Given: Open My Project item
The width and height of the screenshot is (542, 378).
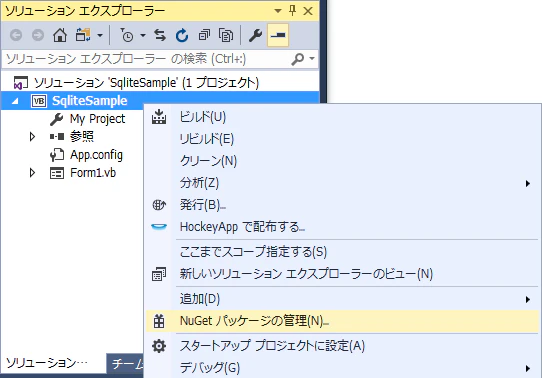Looking at the screenshot, I should tap(97, 119).
